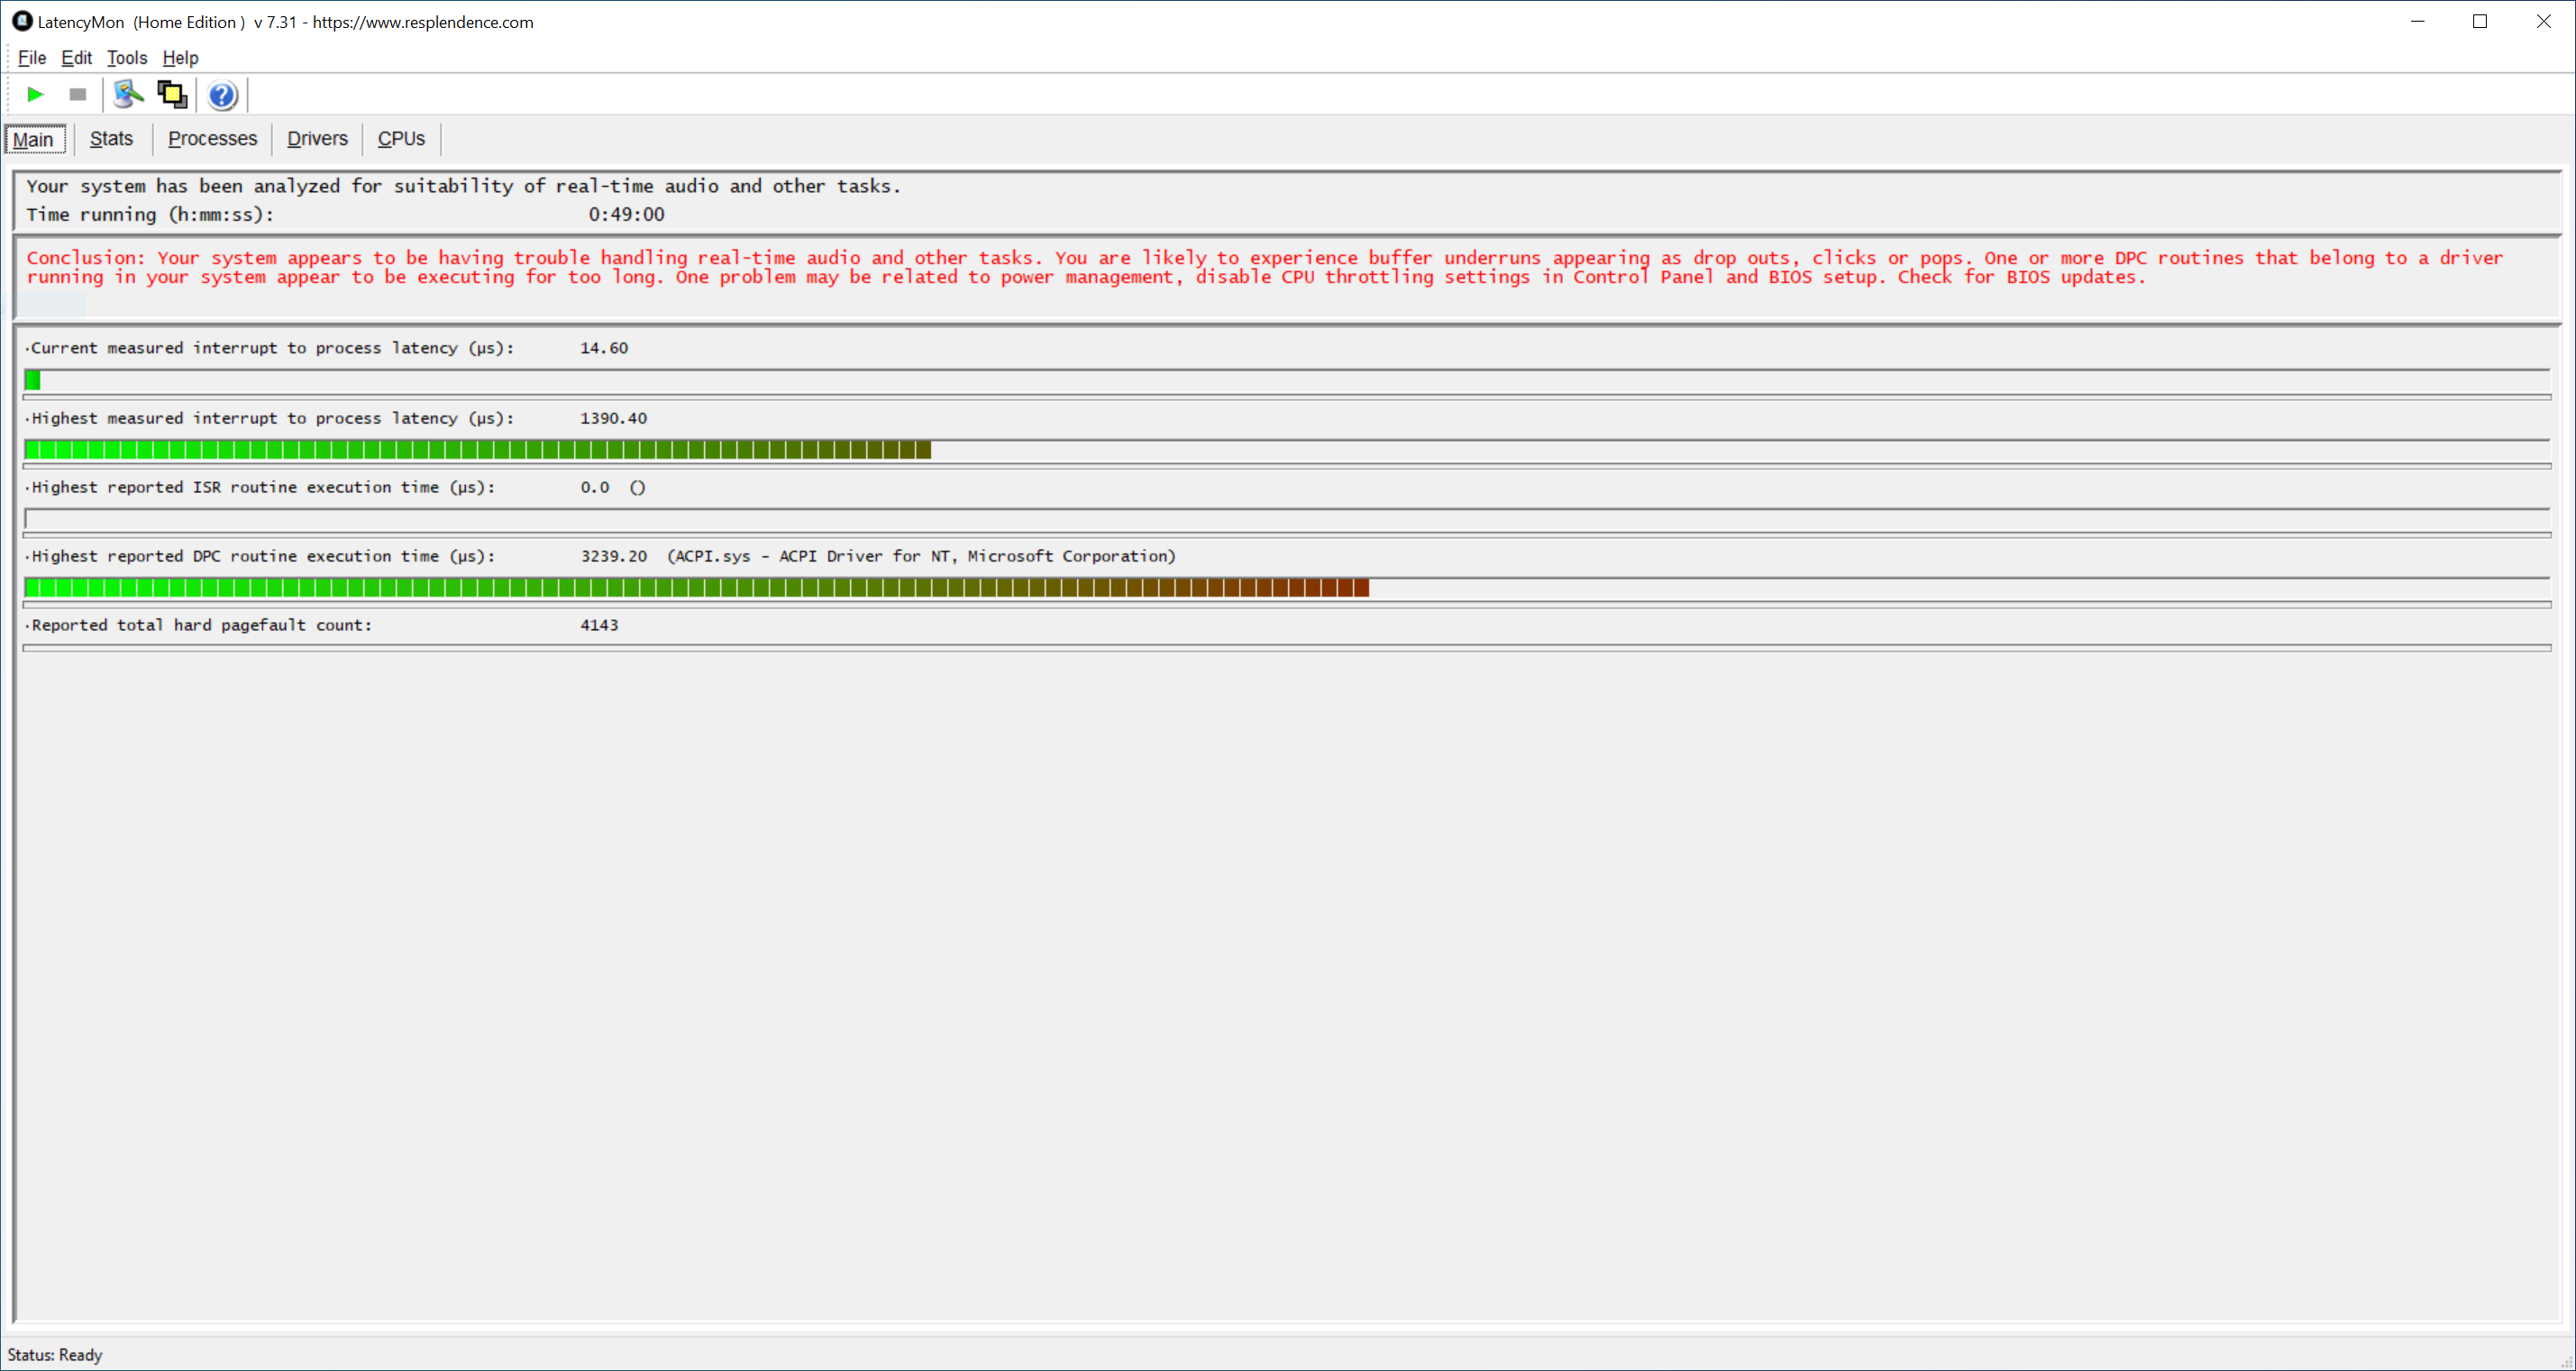Click 'Reported total hard pagefault count' label
This screenshot has height=1371, width=2576.
pyautogui.click(x=201, y=625)
